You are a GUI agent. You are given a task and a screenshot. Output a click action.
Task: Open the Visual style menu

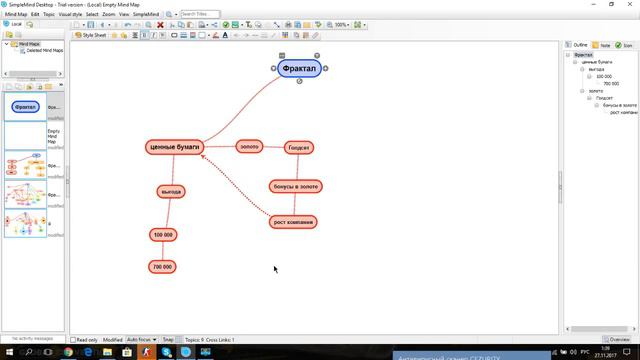point(70,14)
